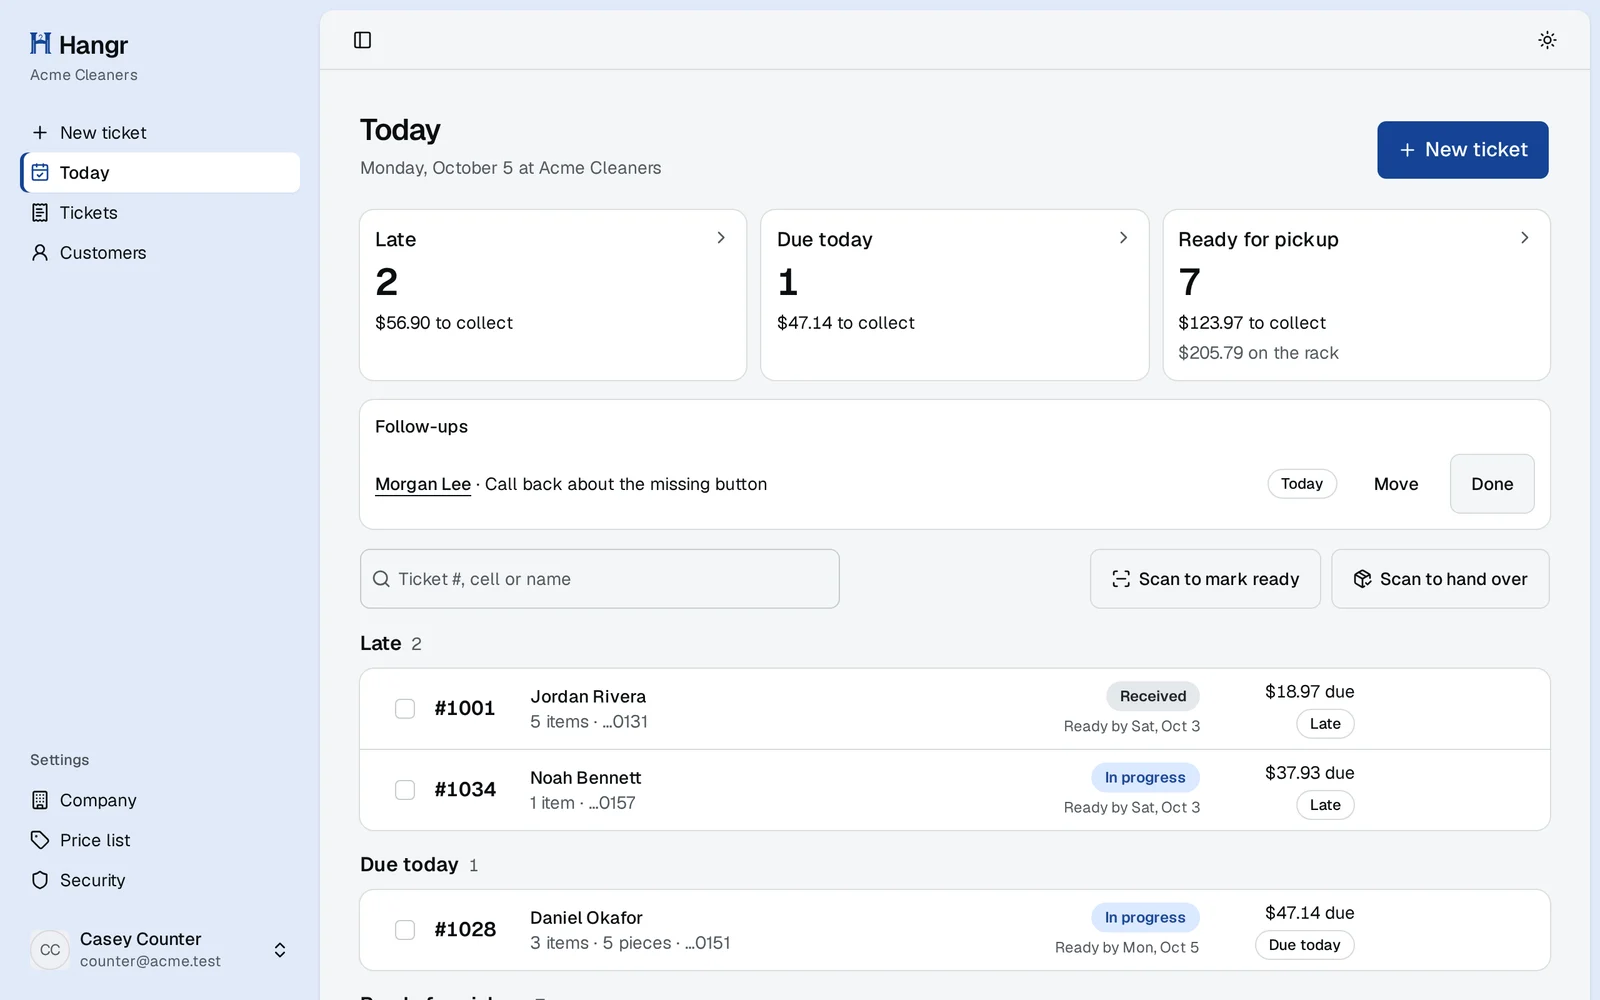Expand the Due today card chevron

(1123, 238)
